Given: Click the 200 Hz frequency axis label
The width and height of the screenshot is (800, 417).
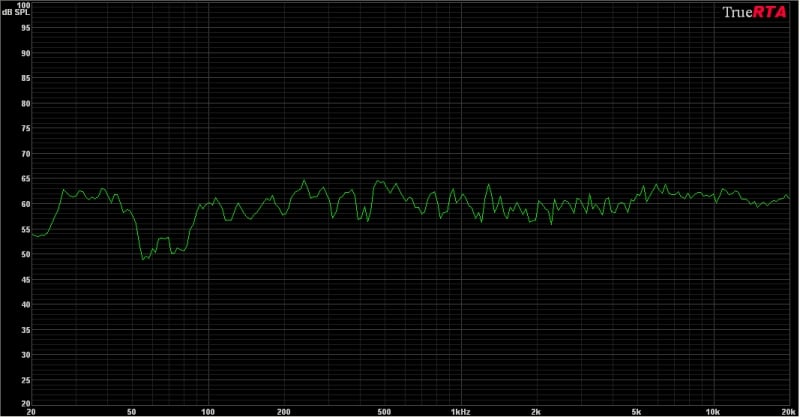Looking at the screenshot, I should 283,411.
